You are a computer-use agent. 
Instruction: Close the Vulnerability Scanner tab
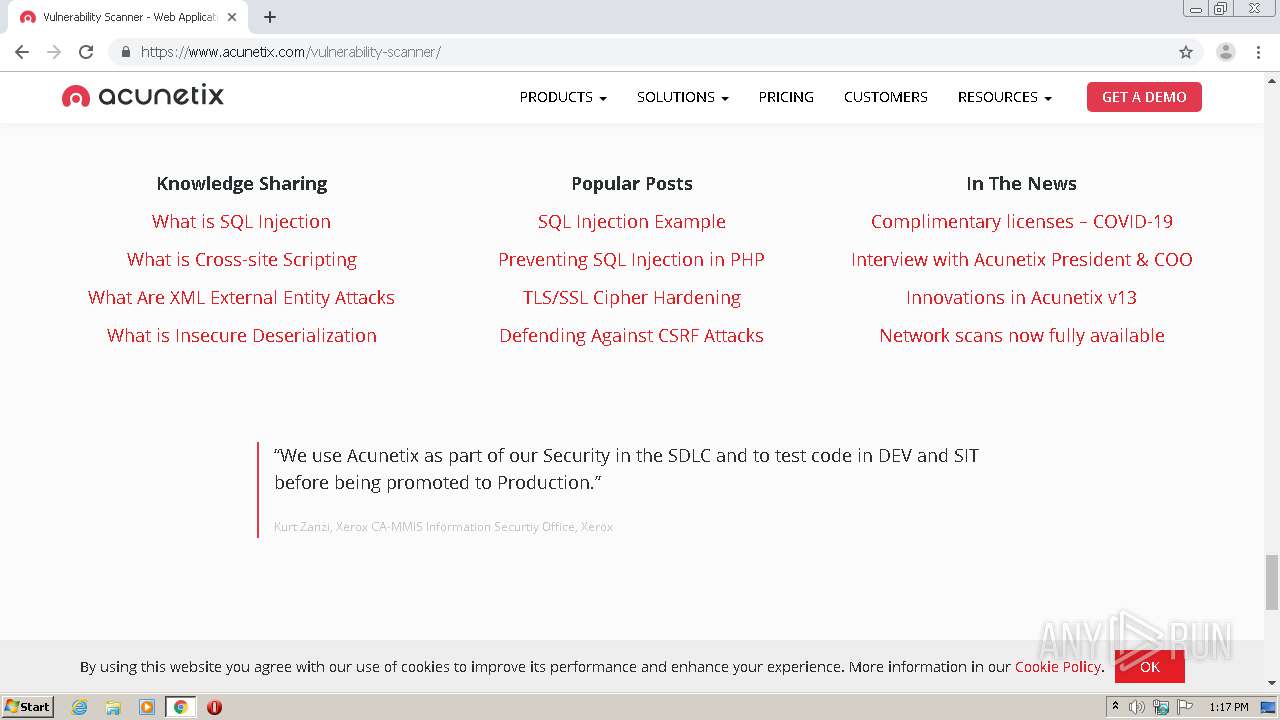click(x=232, y=17)
